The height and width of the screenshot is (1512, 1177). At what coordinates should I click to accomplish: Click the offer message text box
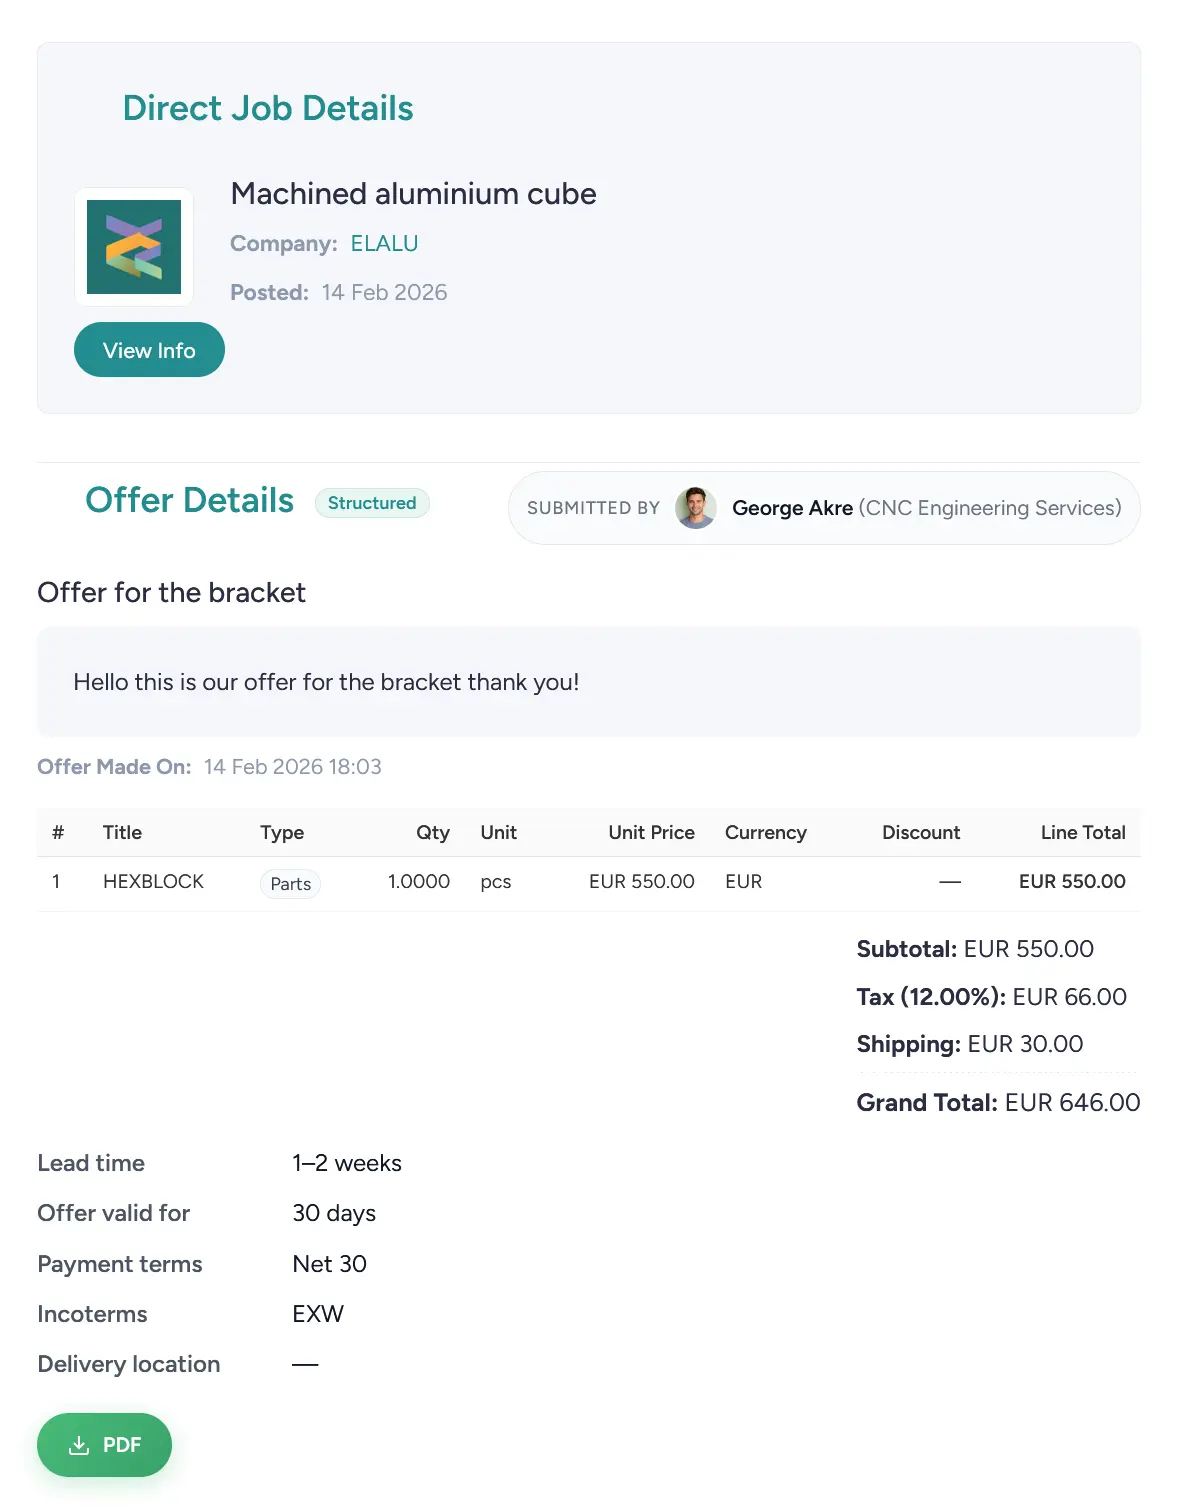tap(588, 682)
